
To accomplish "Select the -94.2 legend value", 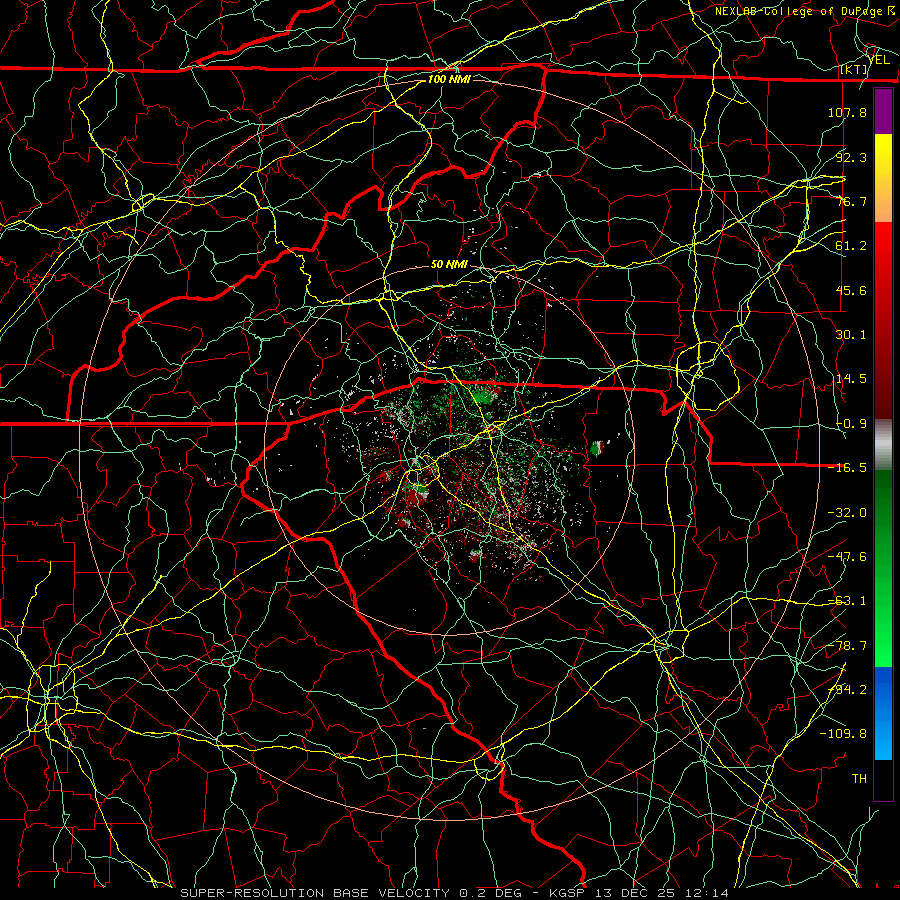I will click(847, 690).
